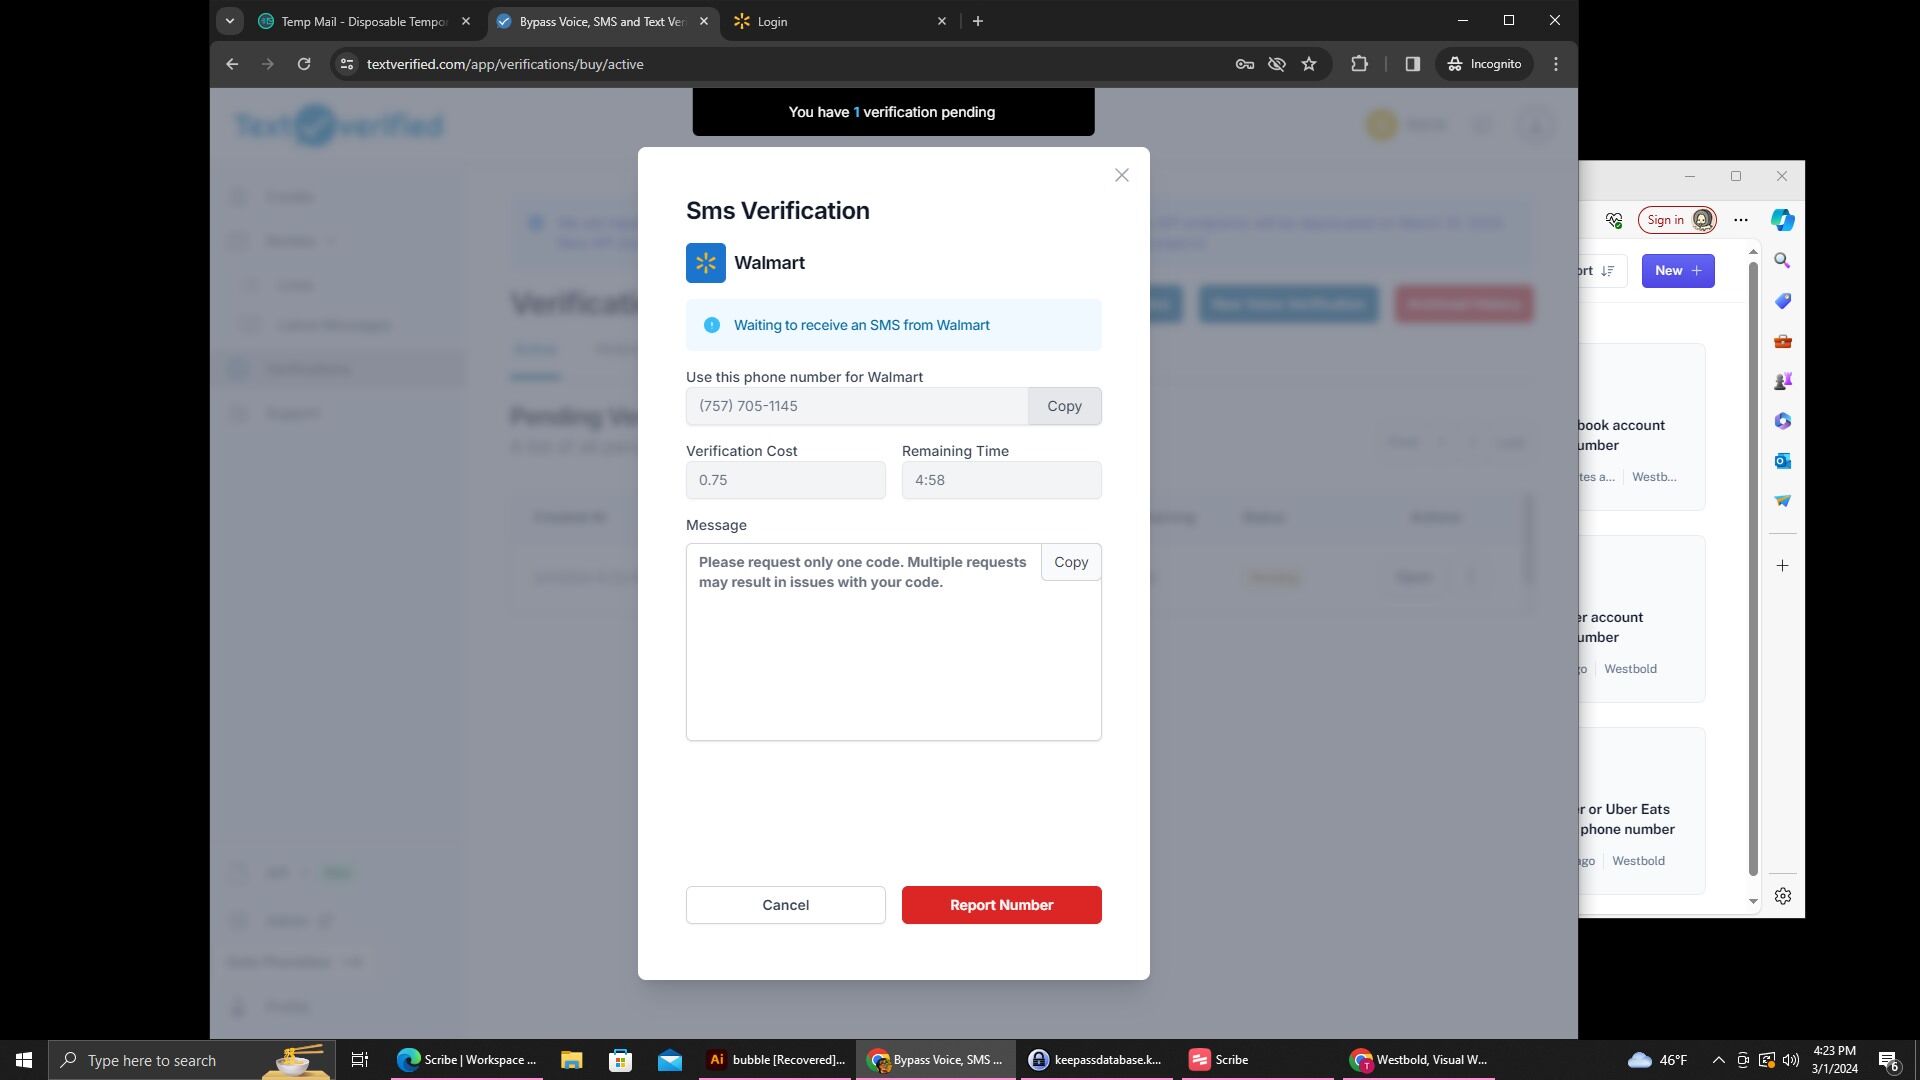Bookmark this page with the star
The width and height of the screenshot is (1920, 1080).
coord(1309,64)
